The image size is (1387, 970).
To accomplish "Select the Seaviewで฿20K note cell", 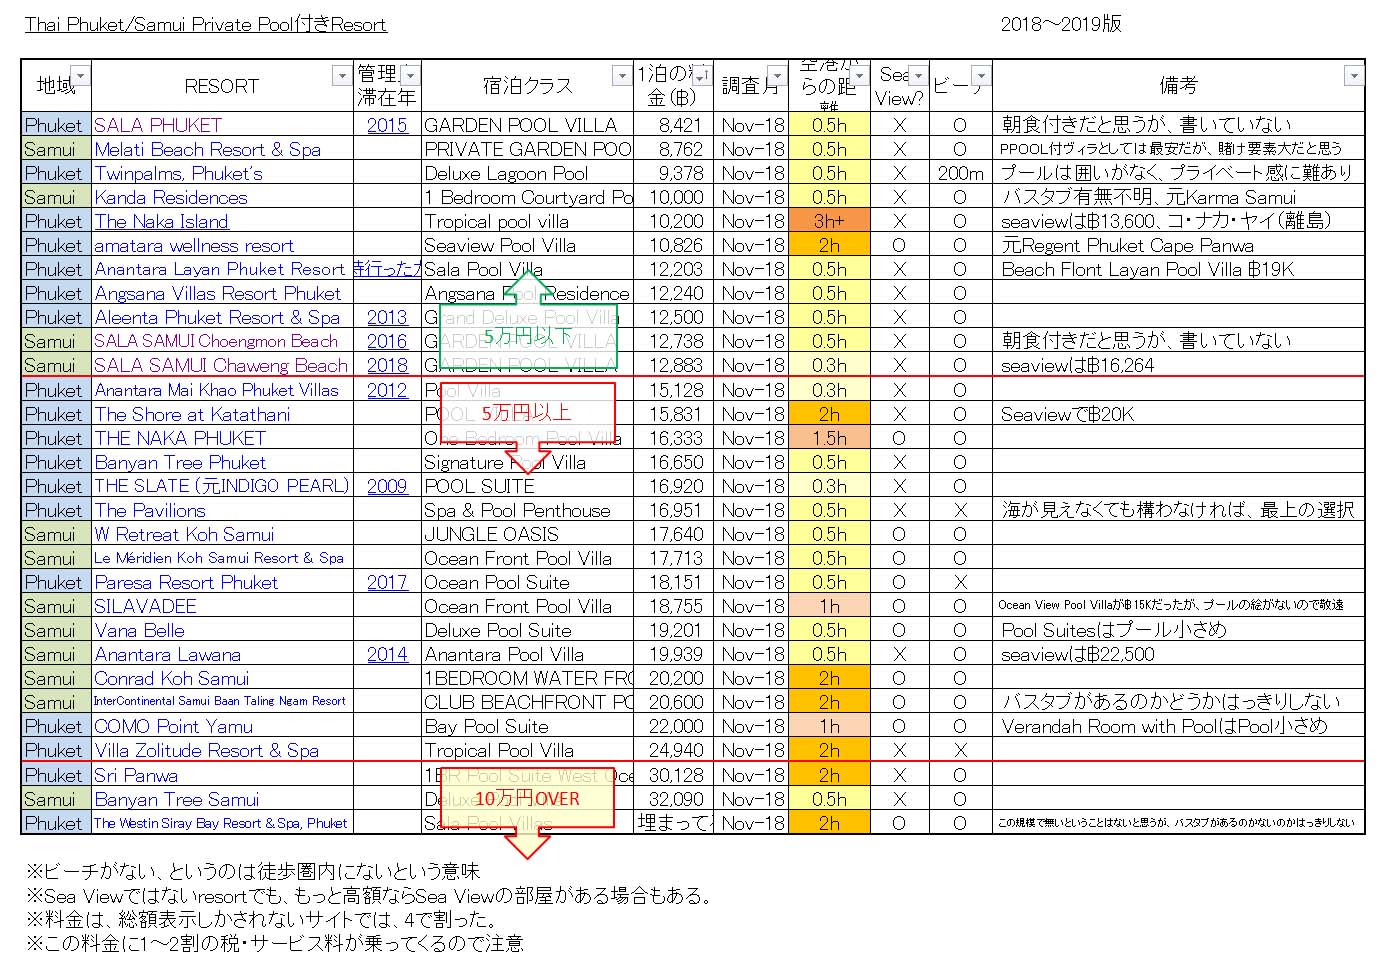I will pyautogui.click(x=1178, y=414).
